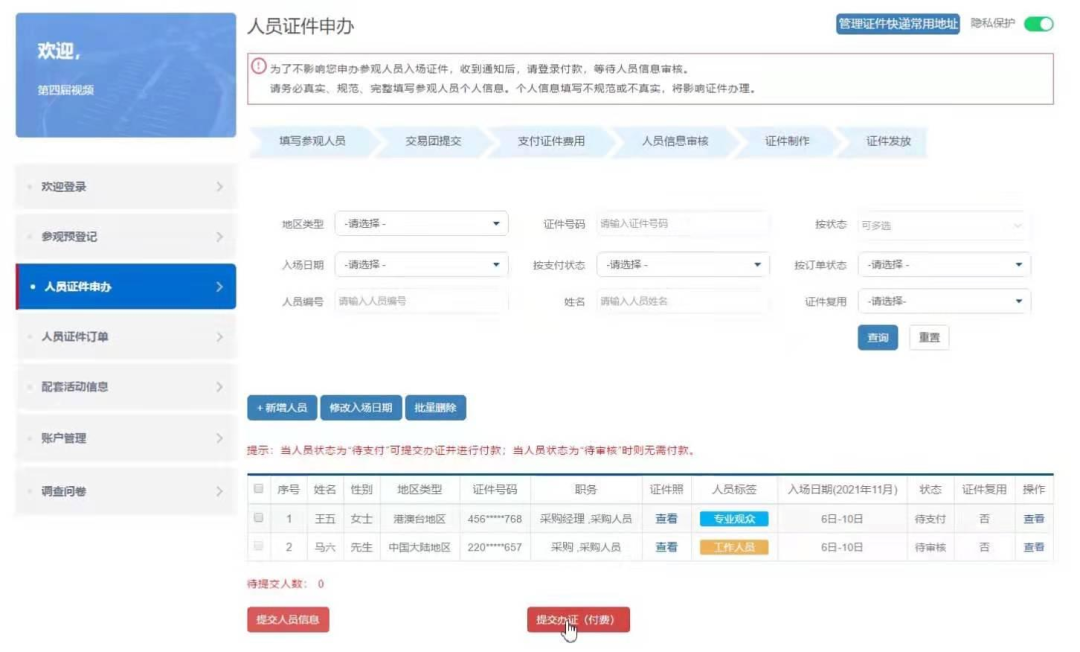Expand the 按支付状态 dropdown
The width and height of the screenshot is (1080, 652).
pyautogui.click(x=682, y=265)
